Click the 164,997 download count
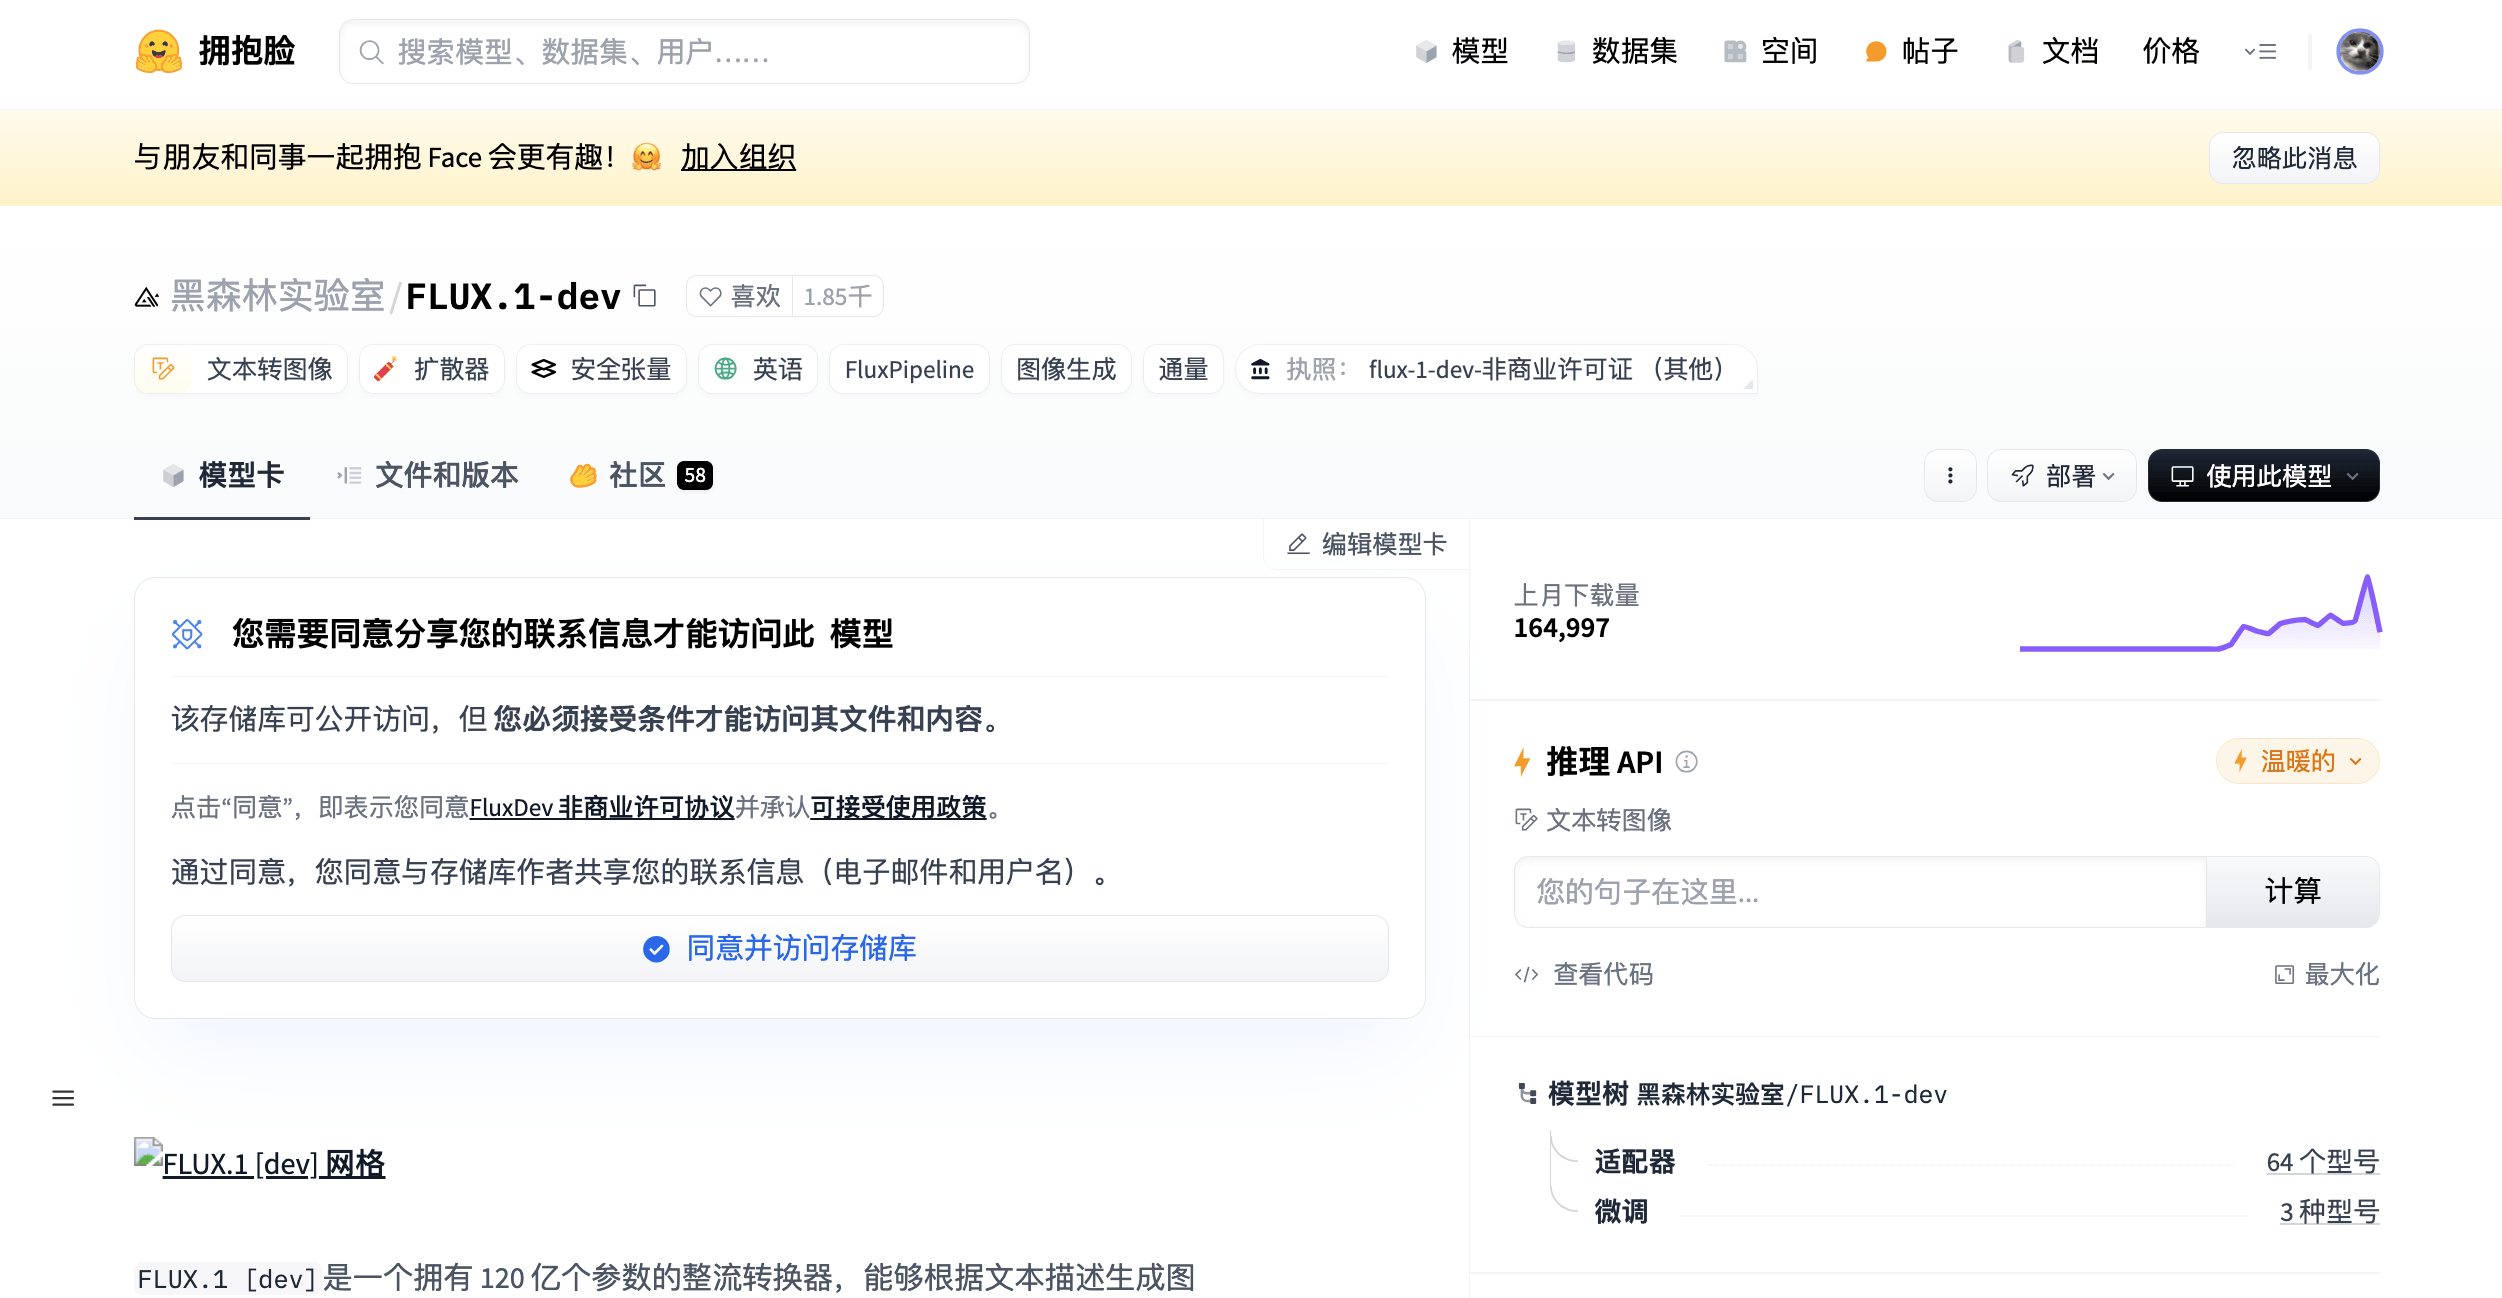This screenshot has width=2502, height=1298. click(x=1562, y=629)
